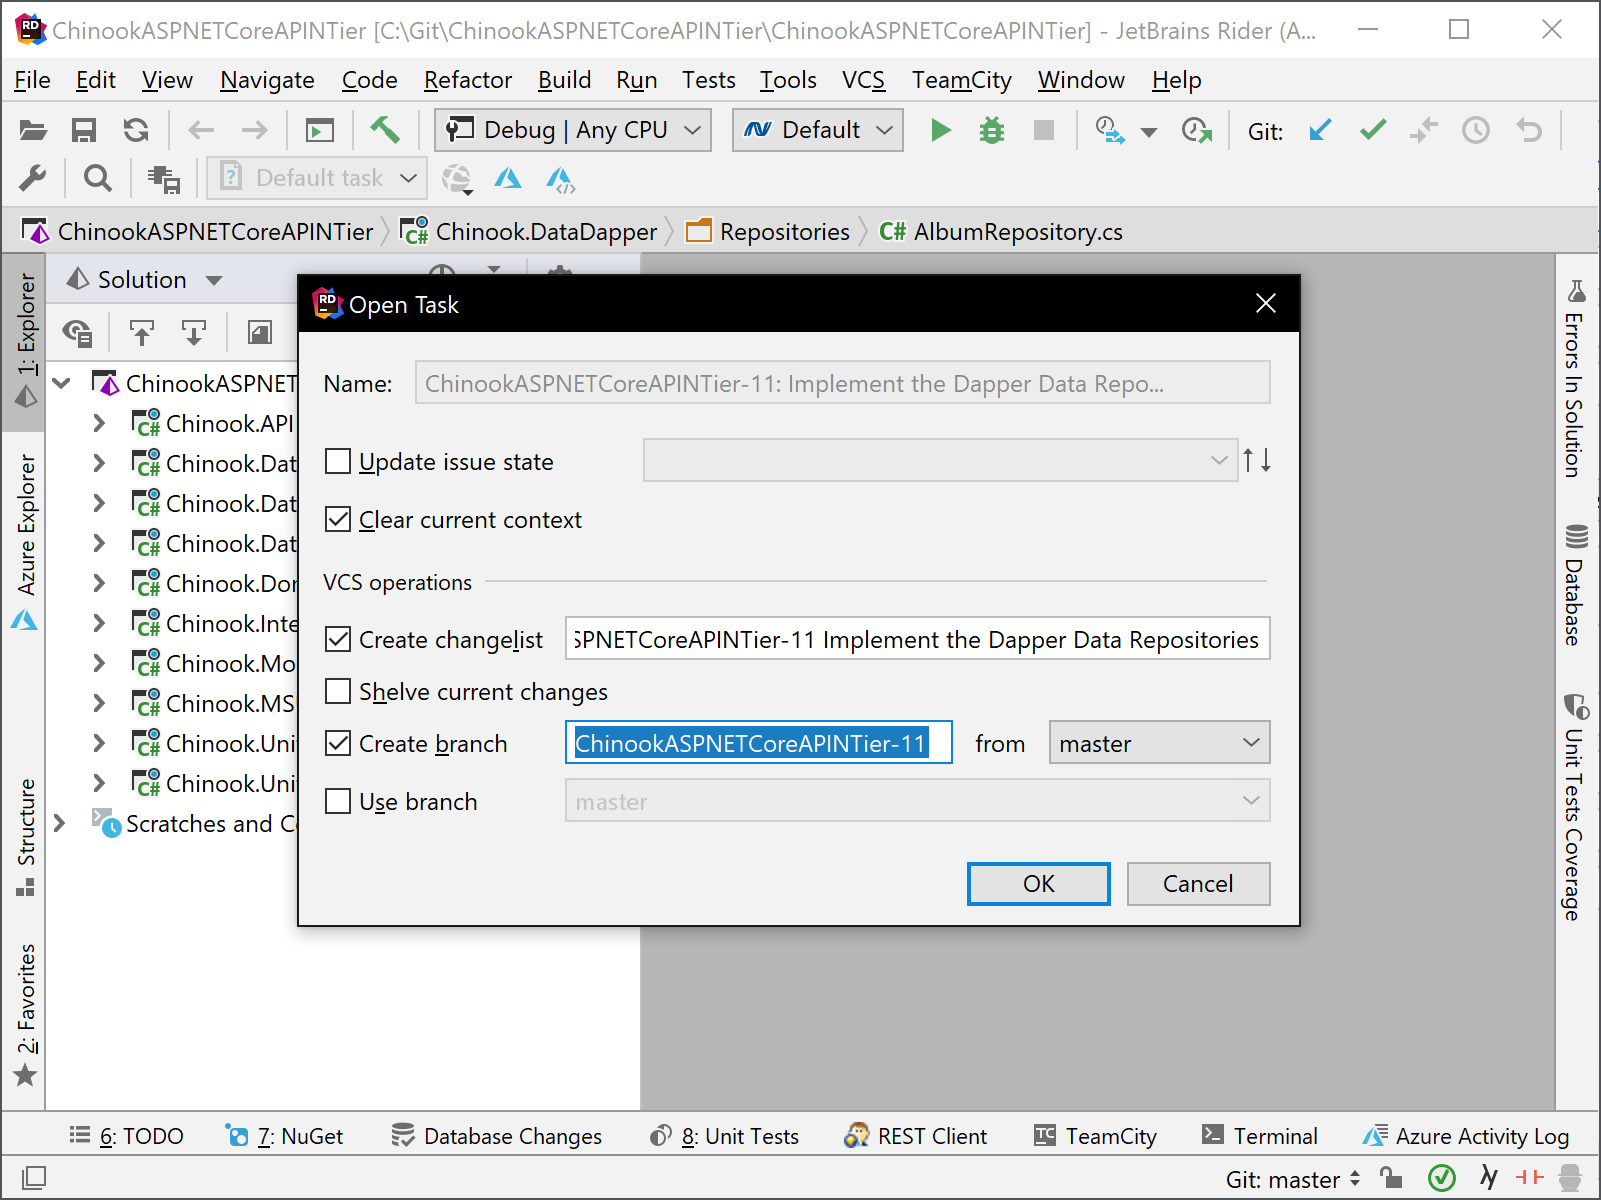Start debugging with the bug icon
1601x1200 pixels.
[992, 130]
